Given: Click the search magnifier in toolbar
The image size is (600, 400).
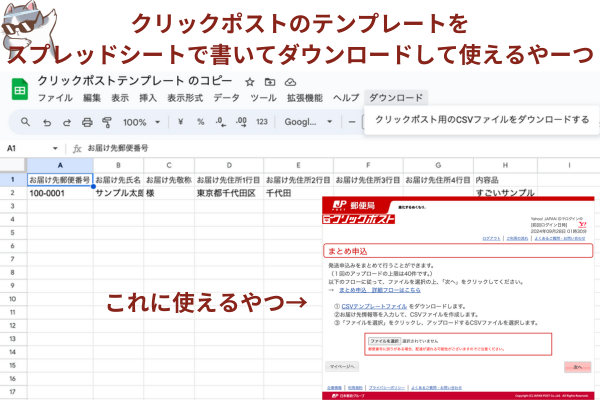Looking at the screenshot, I should tap(25, 122).
